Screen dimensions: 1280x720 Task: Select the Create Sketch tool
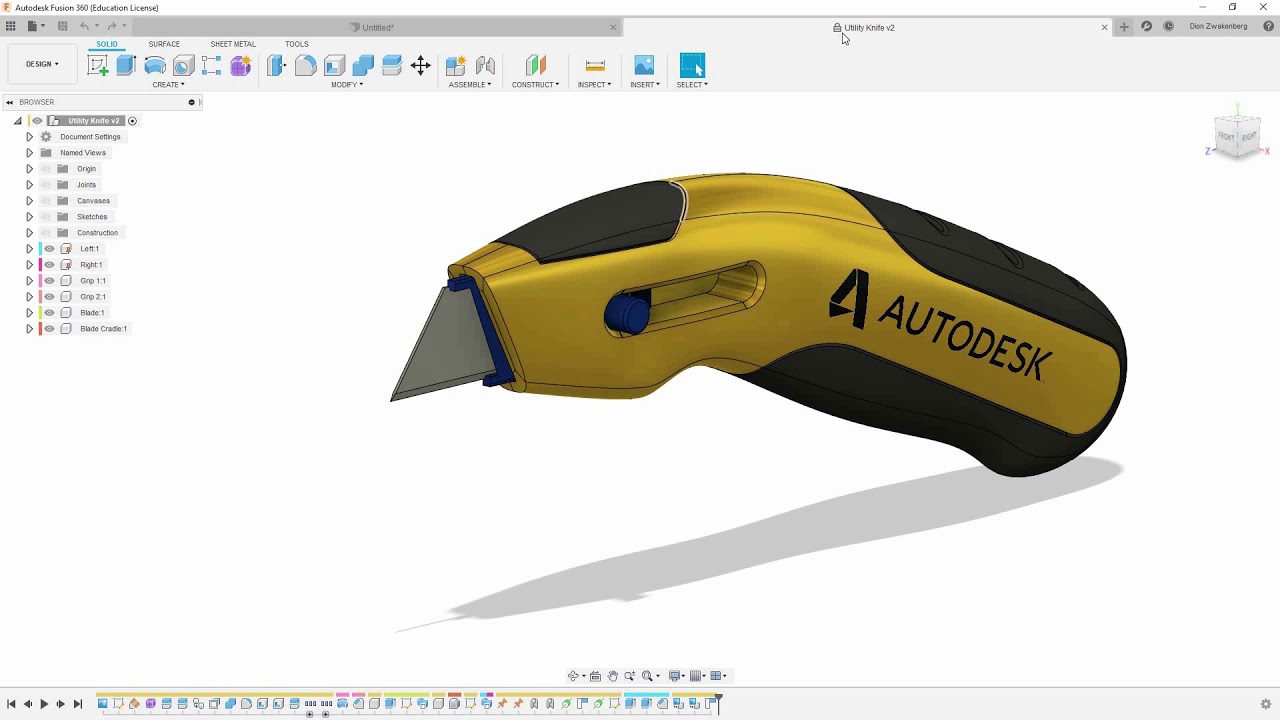(98, 66)
